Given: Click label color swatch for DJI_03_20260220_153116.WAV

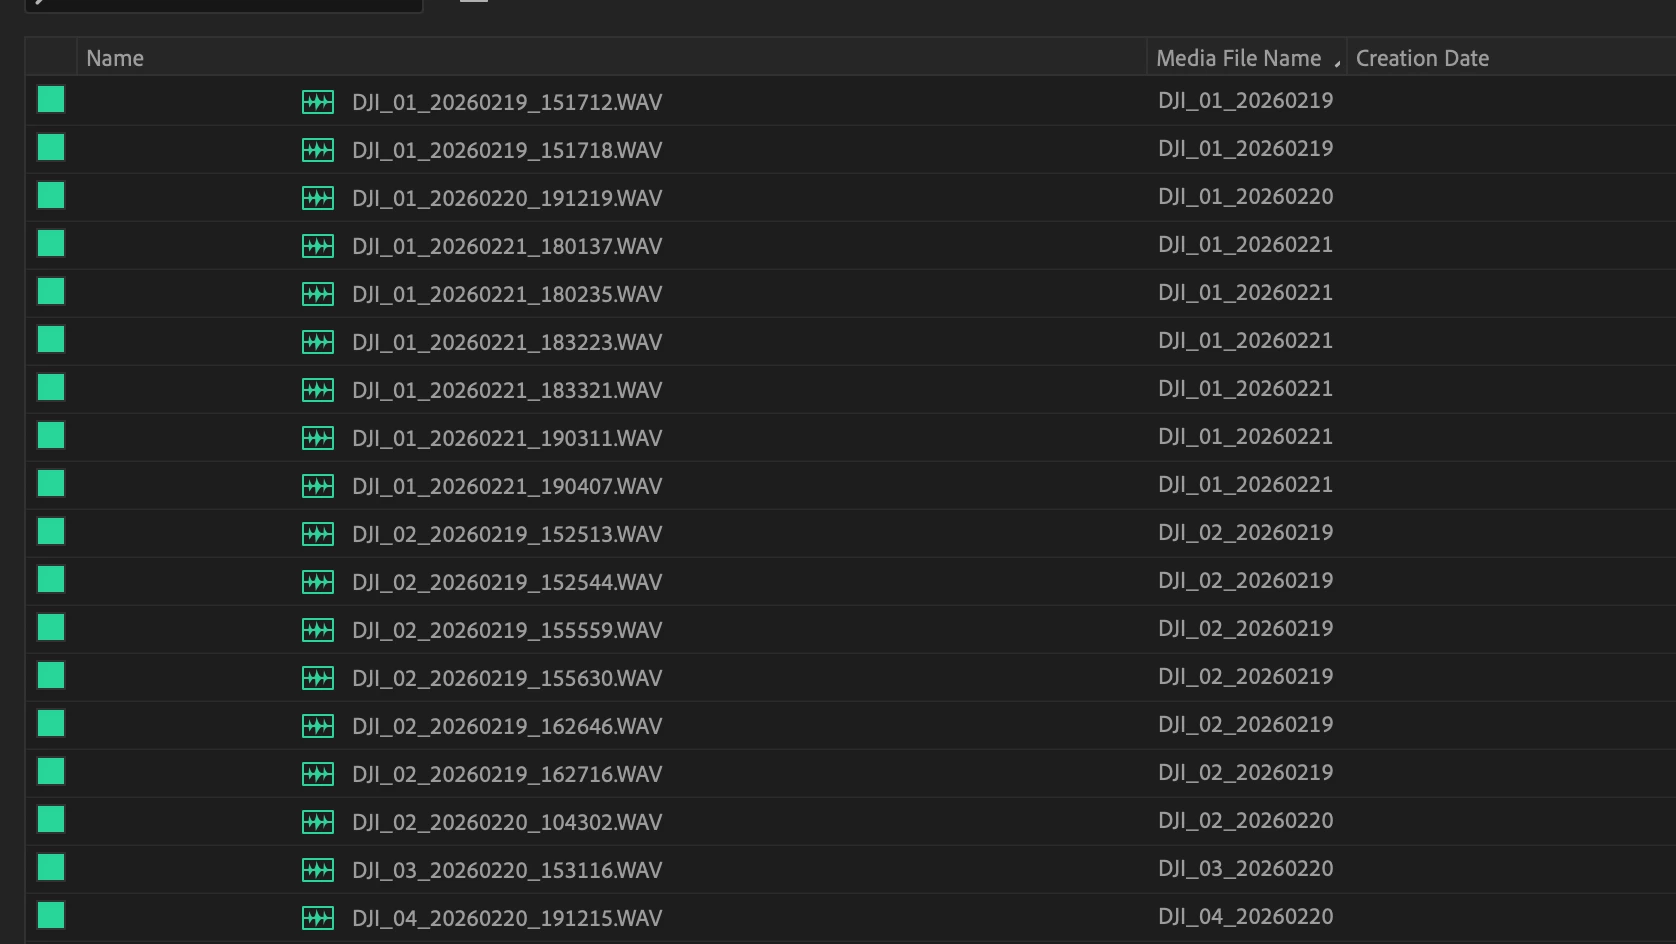Looking at the screenshot, I should pos(51,867).
